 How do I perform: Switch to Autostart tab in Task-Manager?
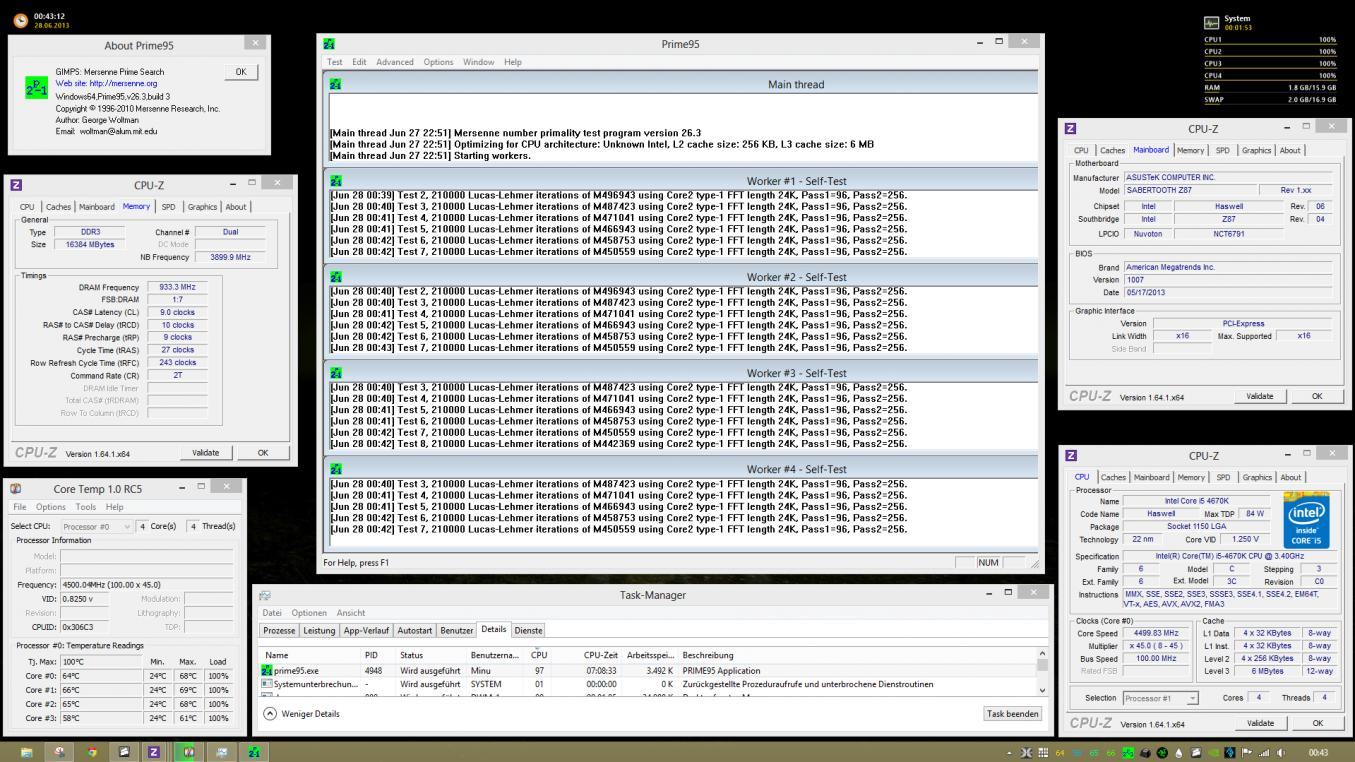coord(415,631)
